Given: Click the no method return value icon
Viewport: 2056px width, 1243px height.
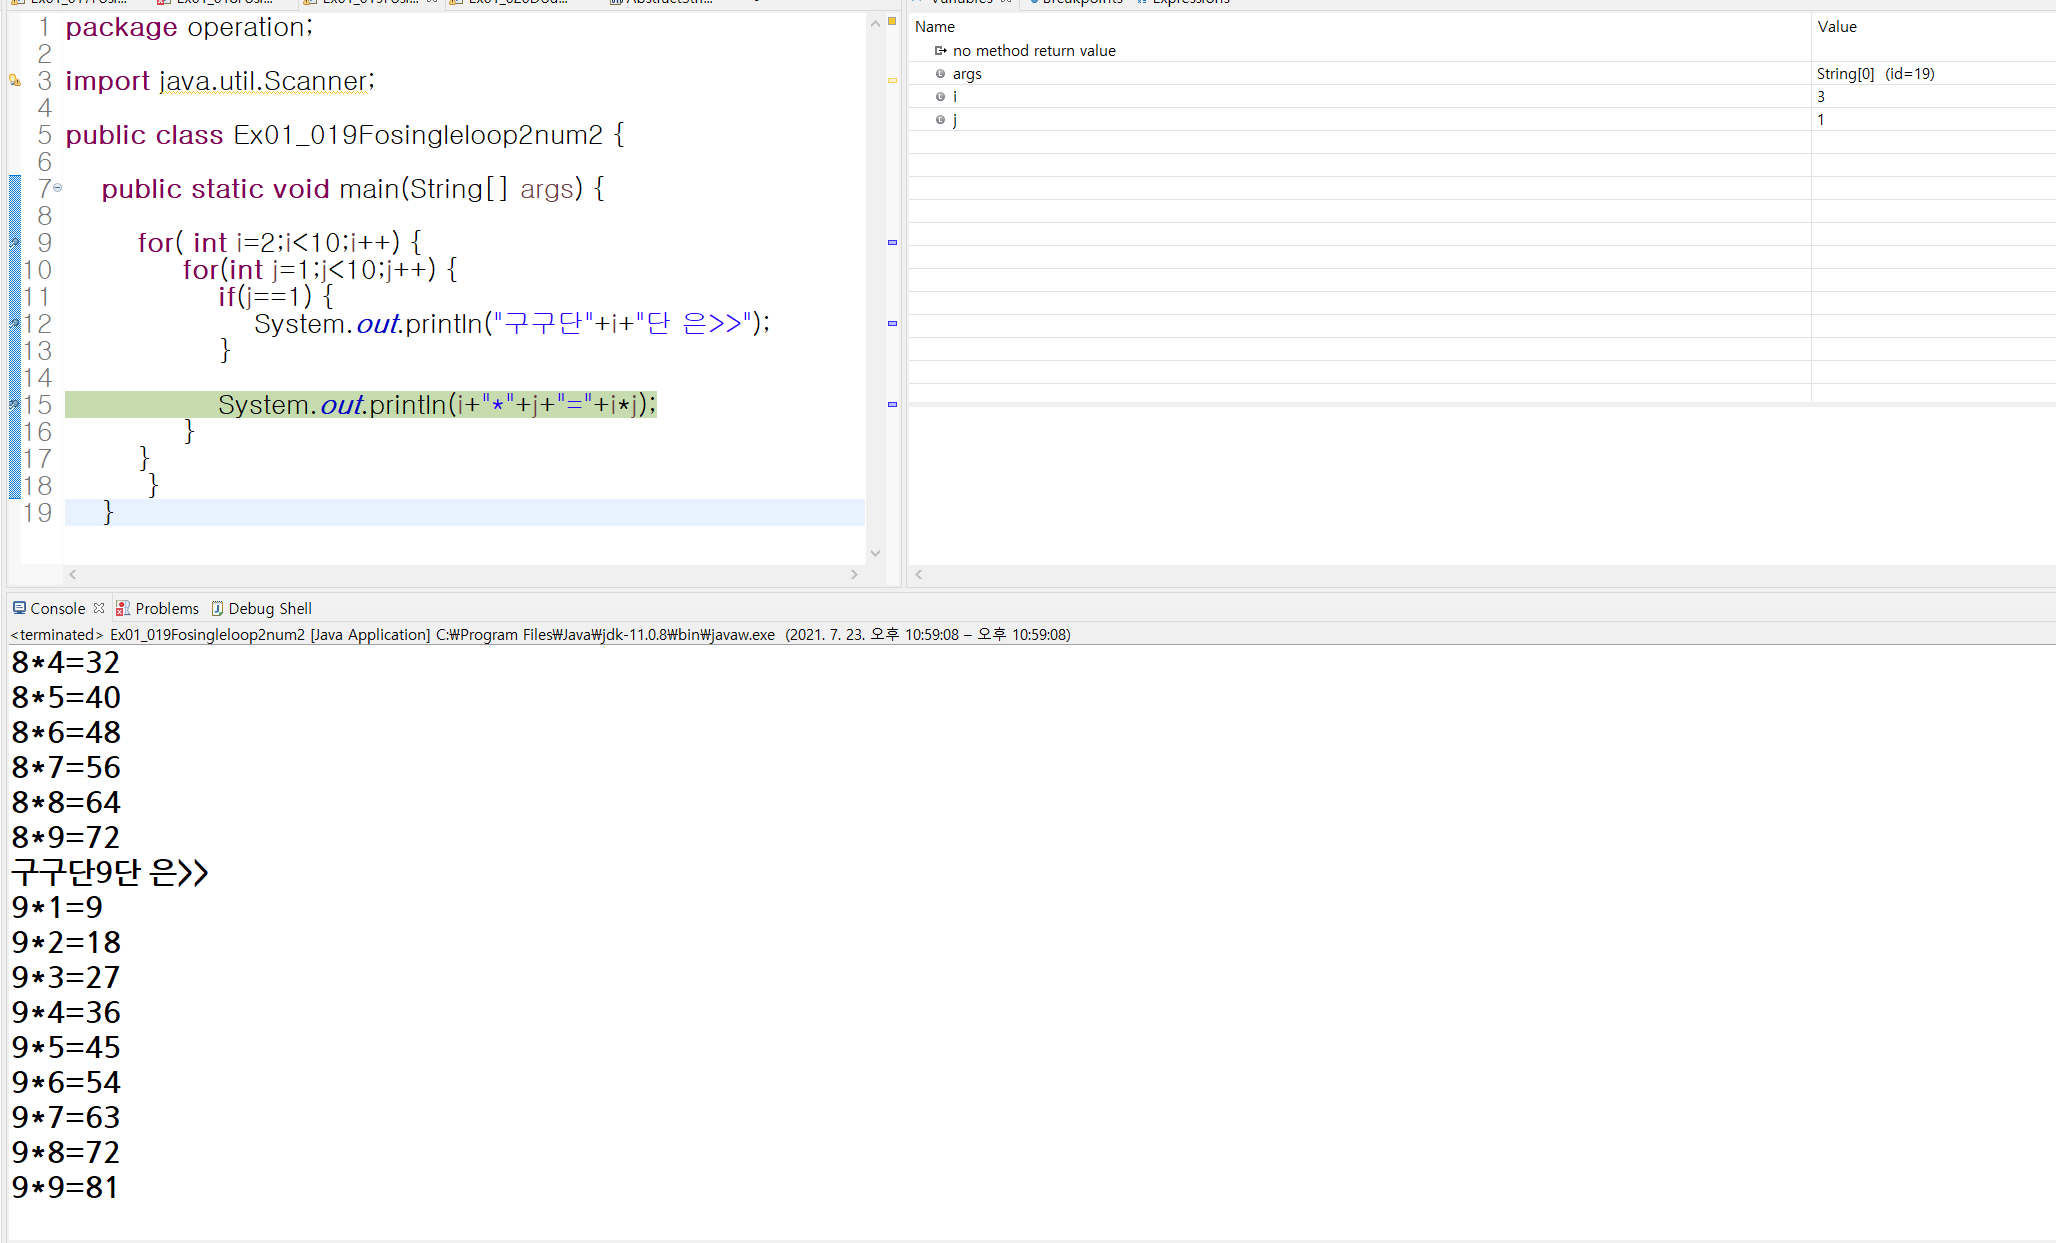Looking at the screenshot, I should (940, 51).
